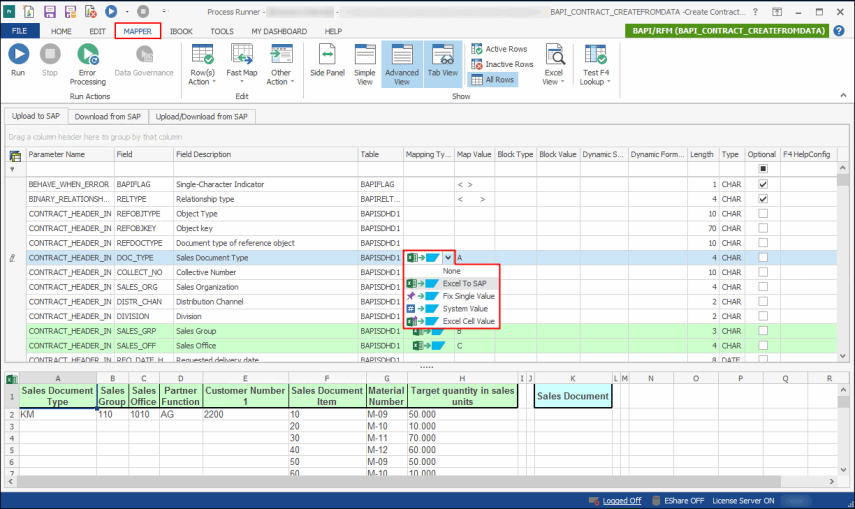Check Optional box for REFOBJKEY row

(x=763, y=228)
